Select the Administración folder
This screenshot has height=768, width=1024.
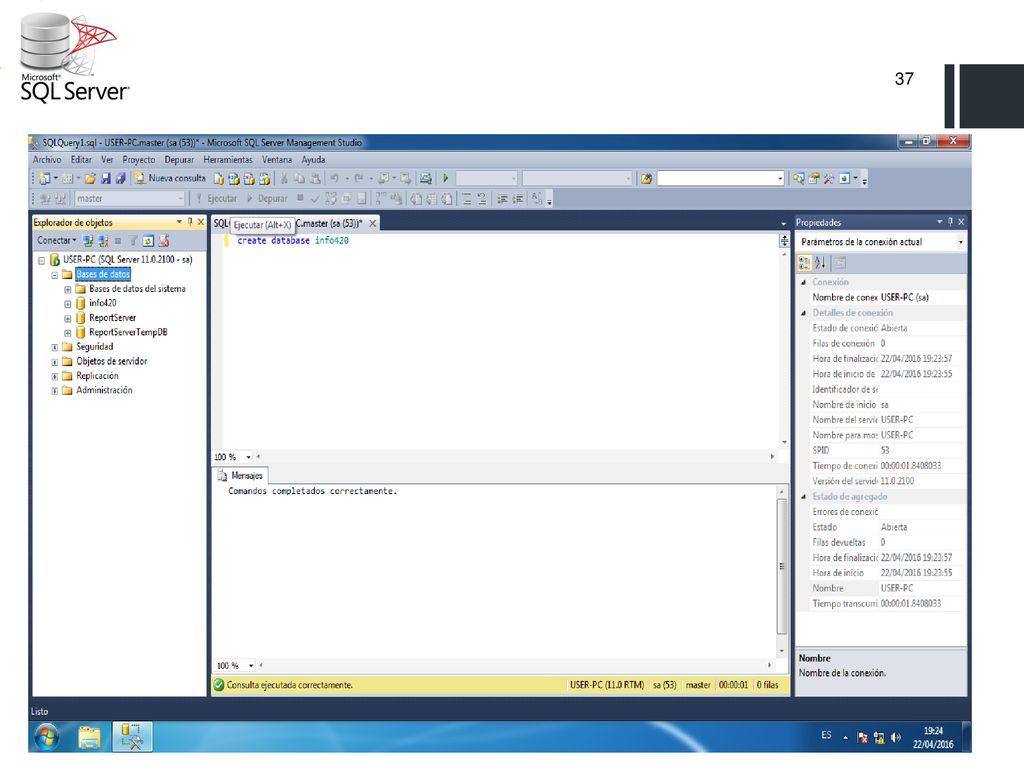coord(104,390)
